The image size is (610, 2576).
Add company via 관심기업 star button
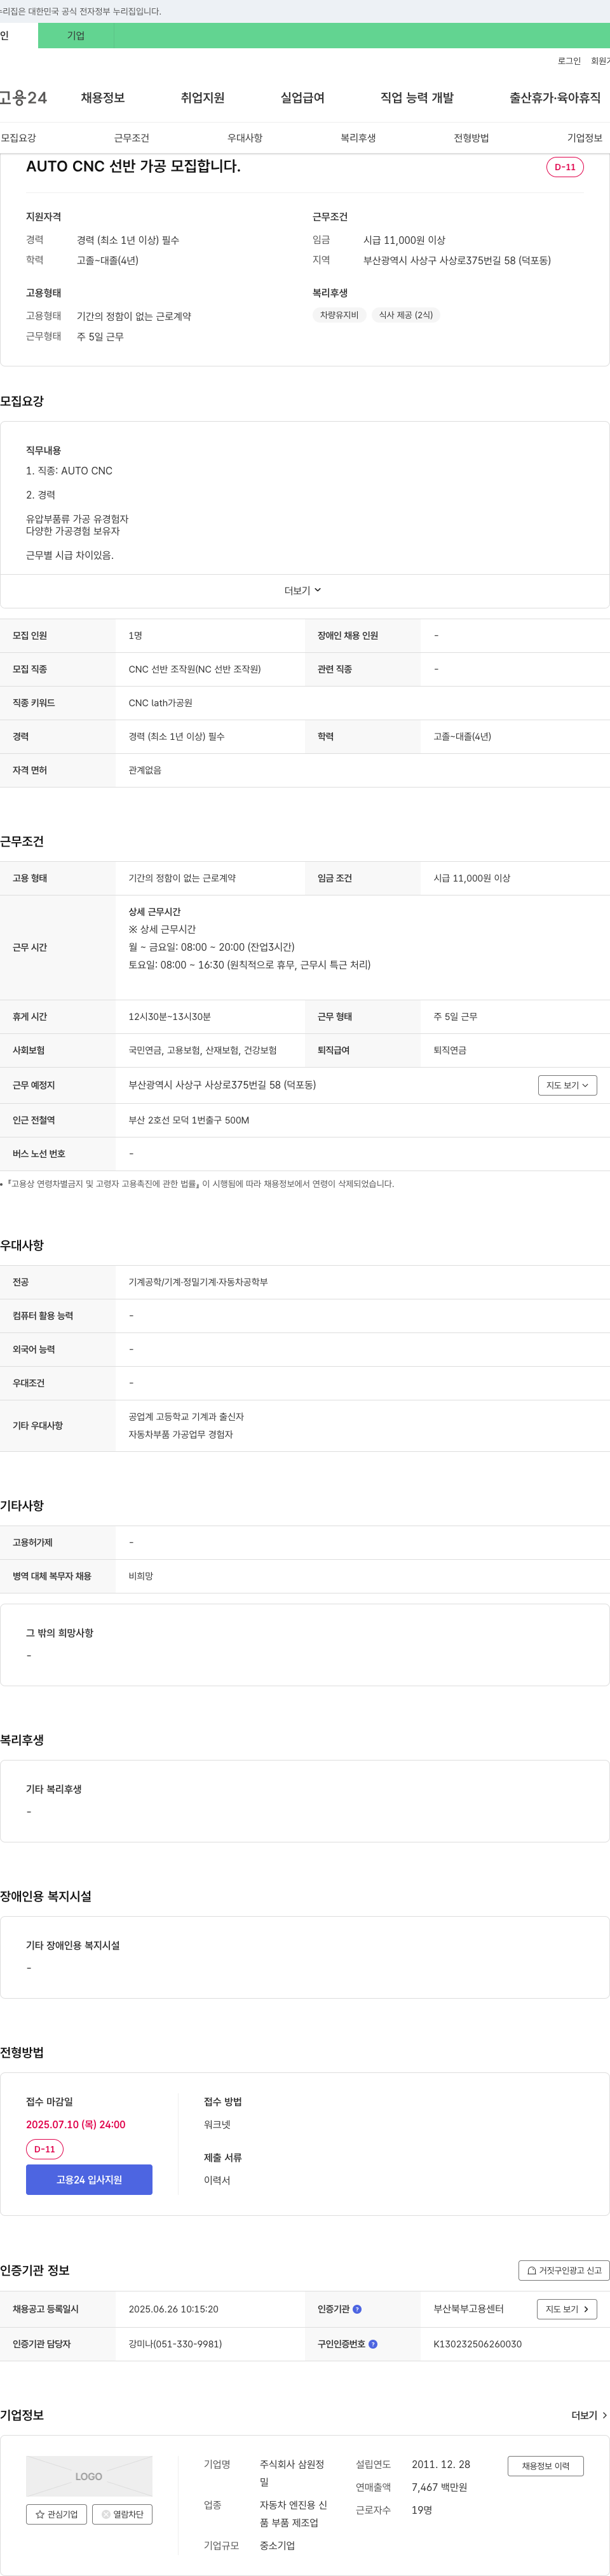click(56, 2515)
